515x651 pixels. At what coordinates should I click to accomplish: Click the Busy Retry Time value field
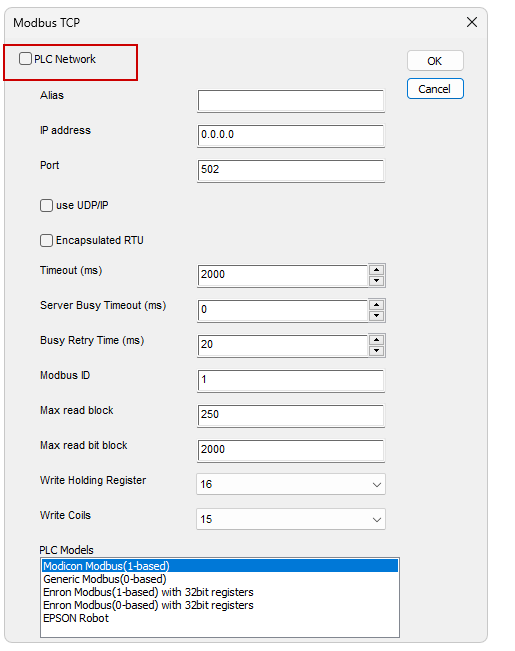[x=283, y=345]
